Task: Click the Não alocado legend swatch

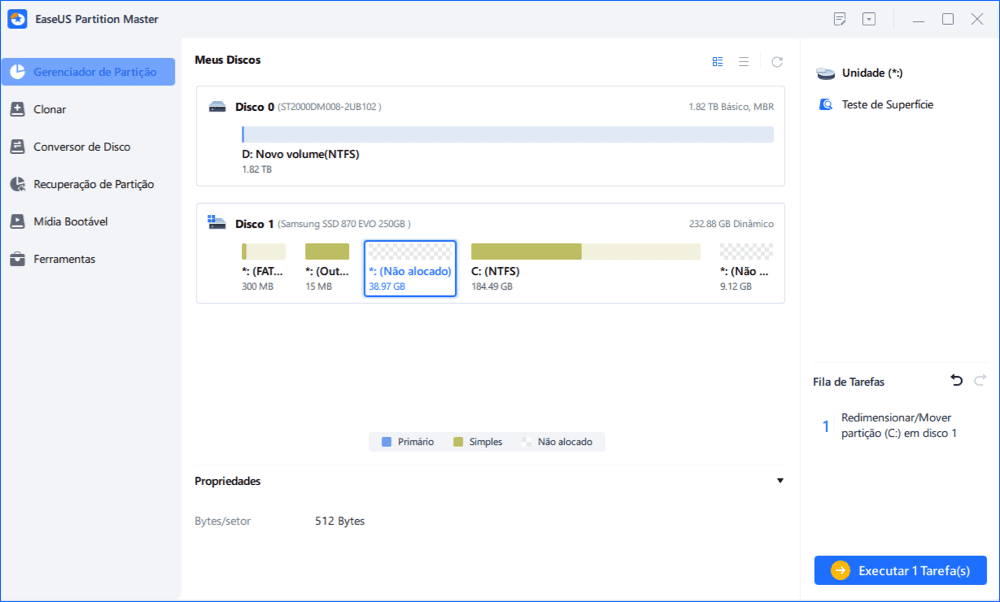Action: (526, 442)
